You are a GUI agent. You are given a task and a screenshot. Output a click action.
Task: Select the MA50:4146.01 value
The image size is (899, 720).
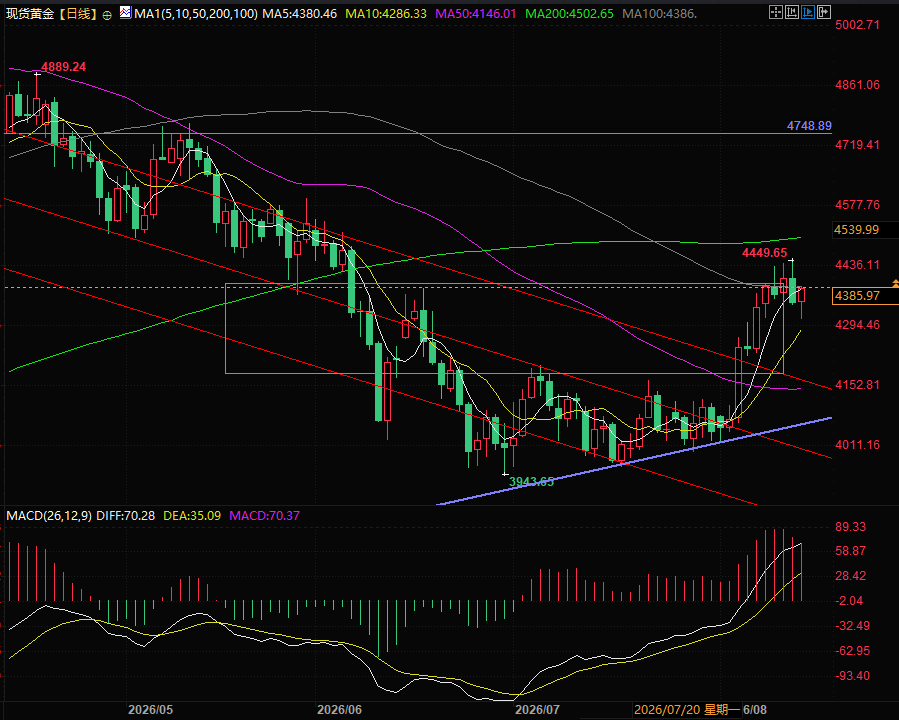(476, 13)
